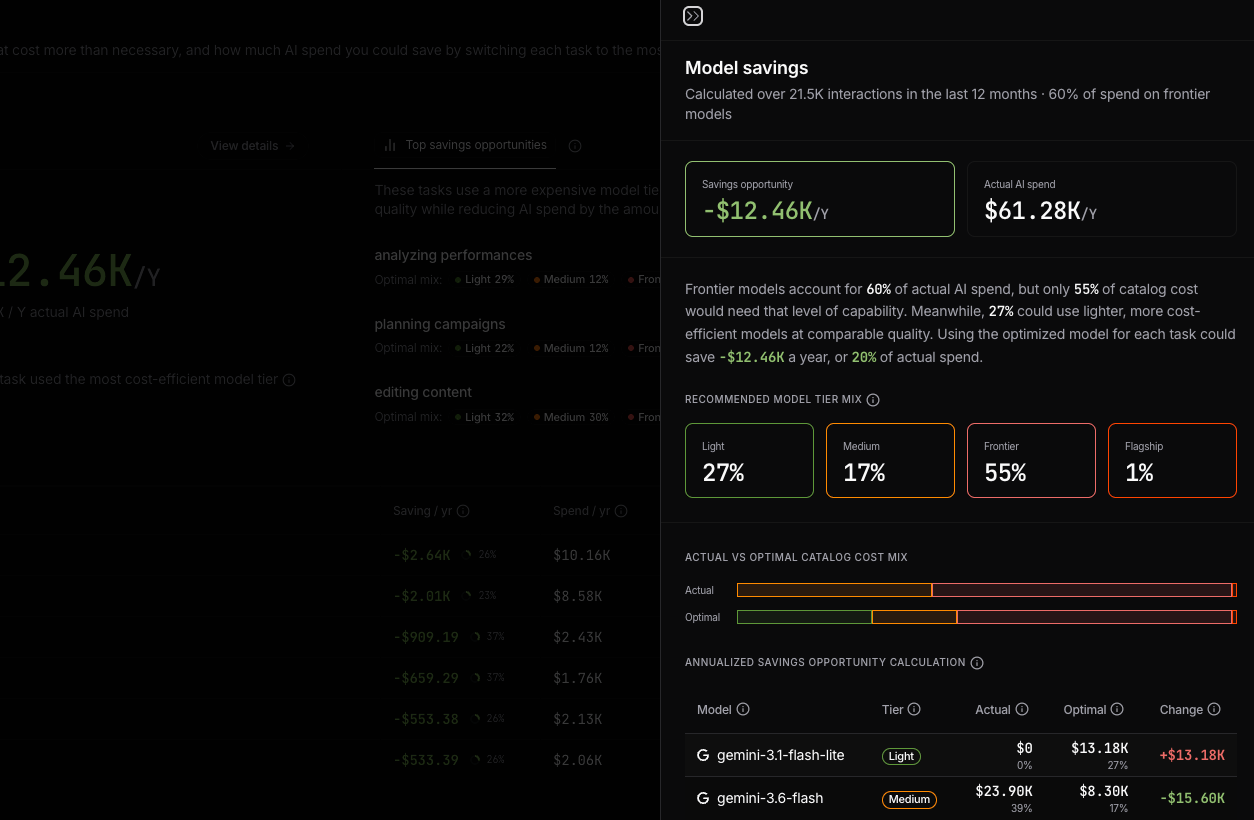Screen dimensions: 1254x820
Task: Click the -$2.64K saving value
Action: tap(422, 555)
